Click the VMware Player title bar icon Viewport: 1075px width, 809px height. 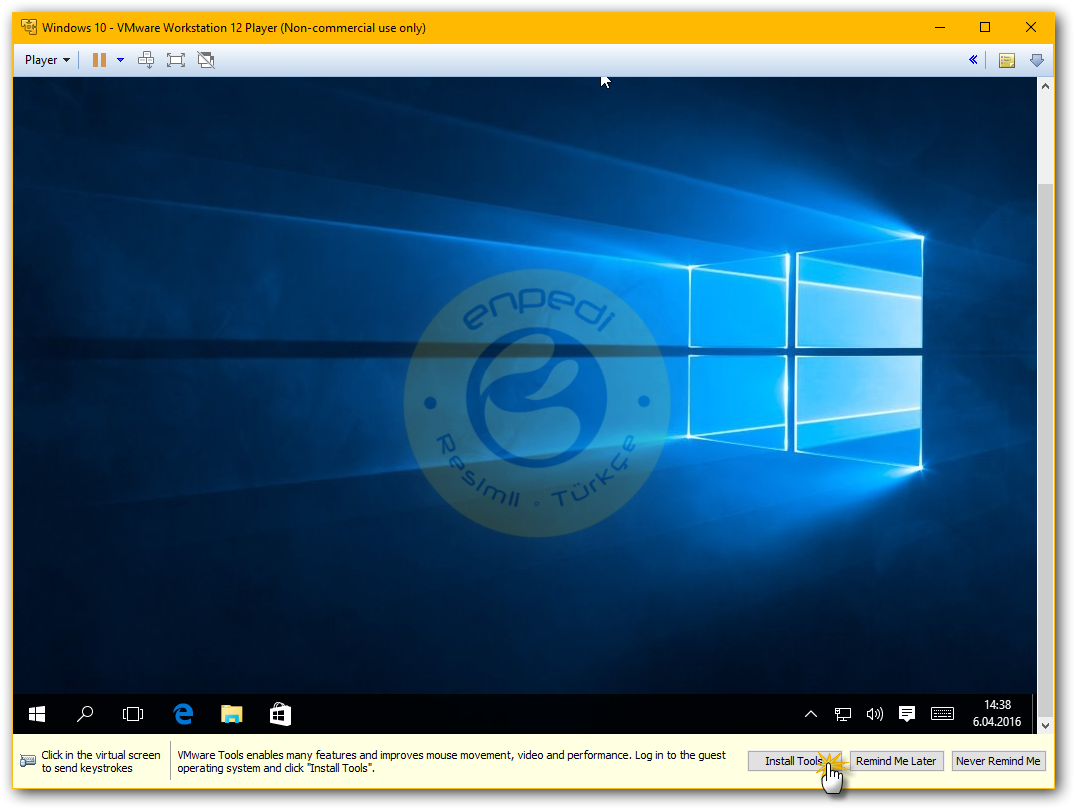coord(29,27)
